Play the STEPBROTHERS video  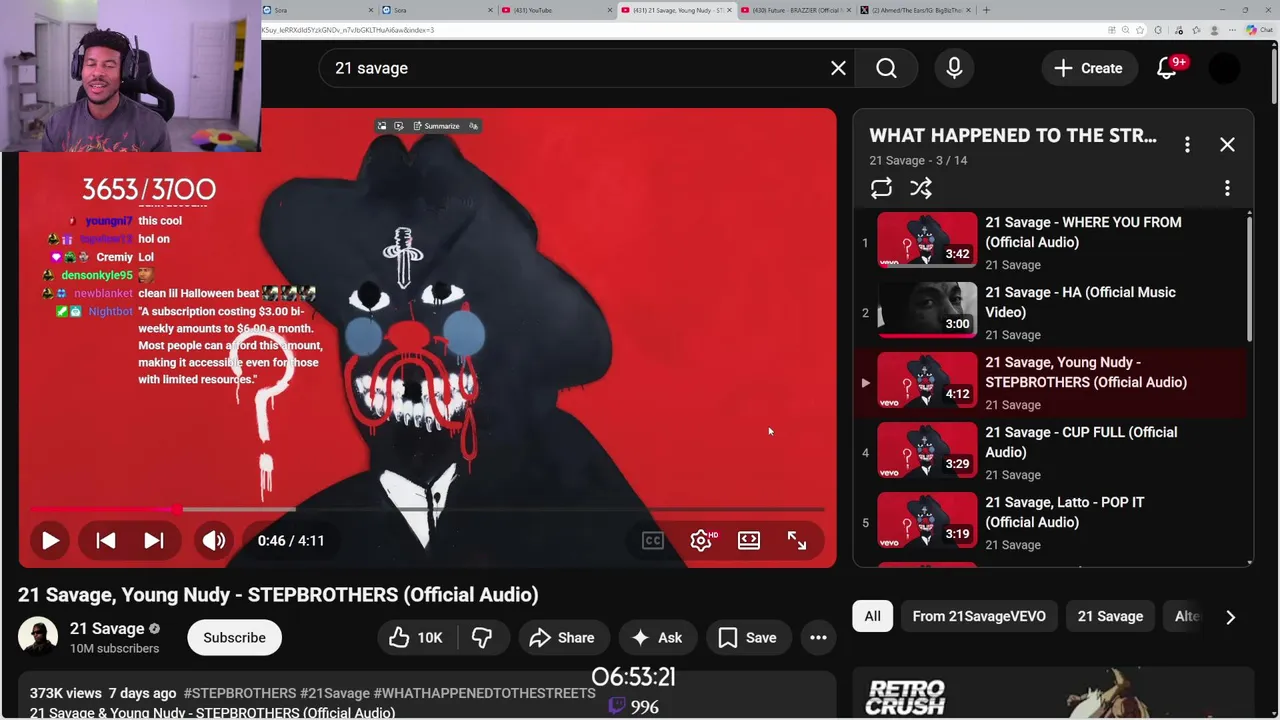tap(50, 540)
